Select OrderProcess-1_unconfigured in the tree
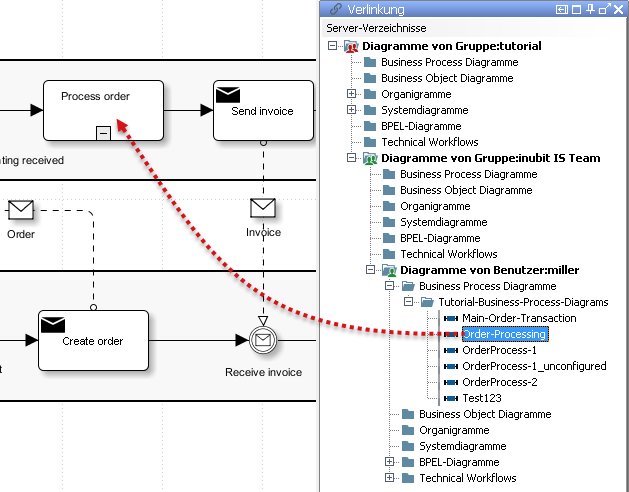629x492 pixels. click(534, 366)
